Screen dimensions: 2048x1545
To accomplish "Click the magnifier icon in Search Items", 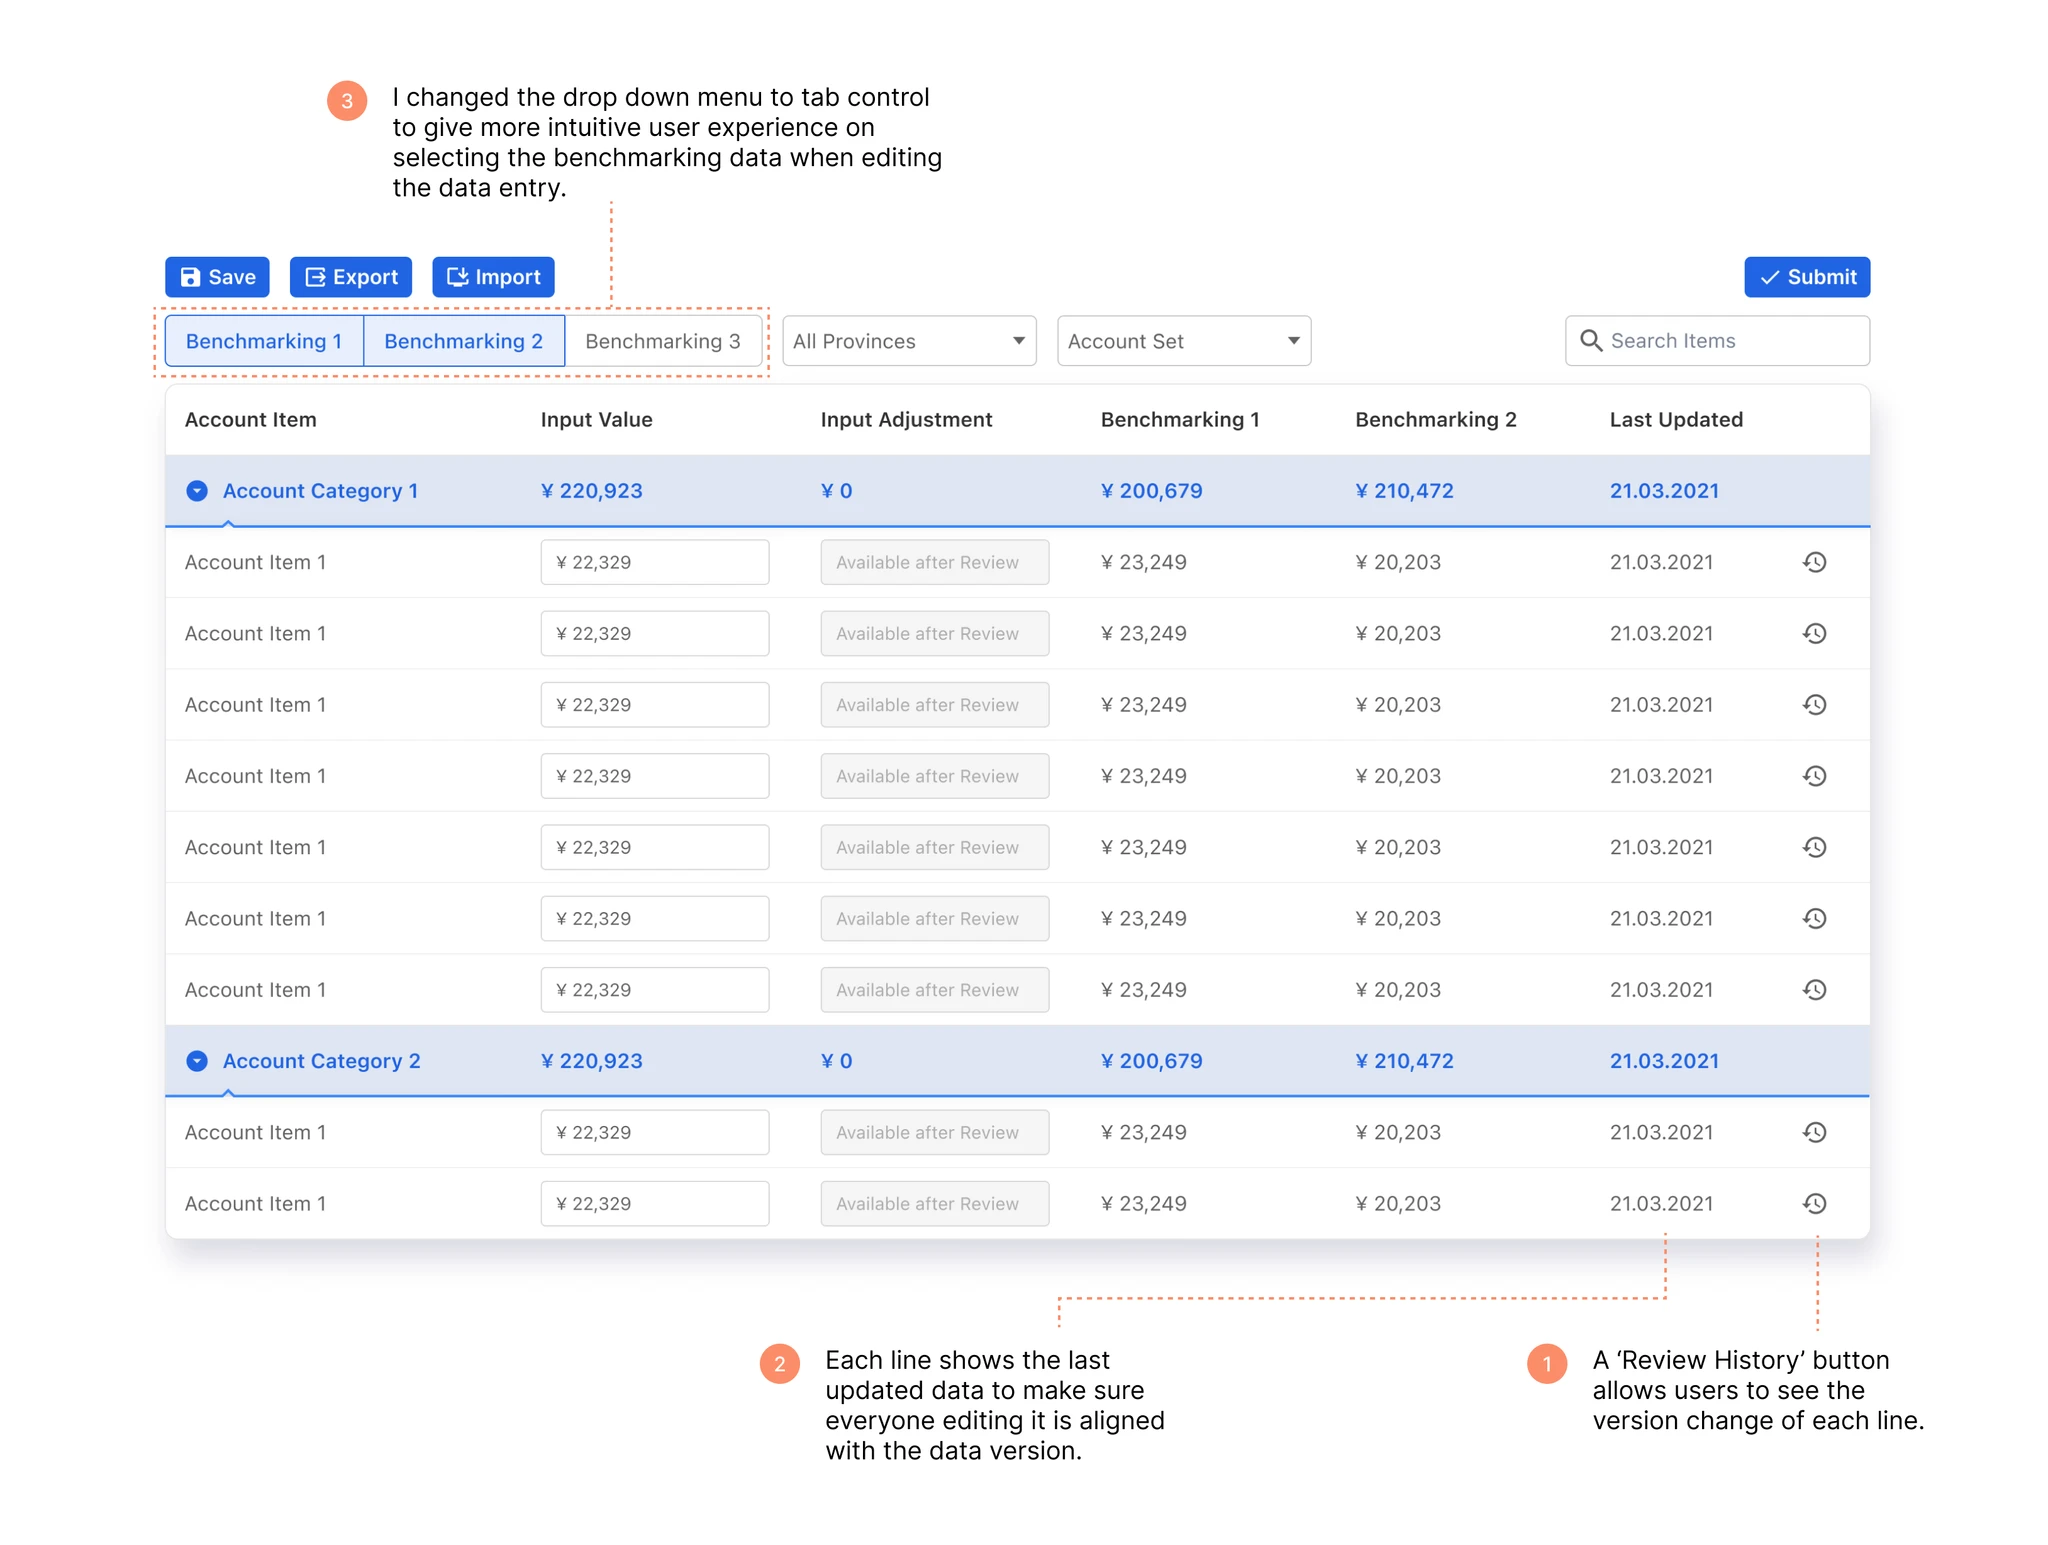I will (1591, 341).
